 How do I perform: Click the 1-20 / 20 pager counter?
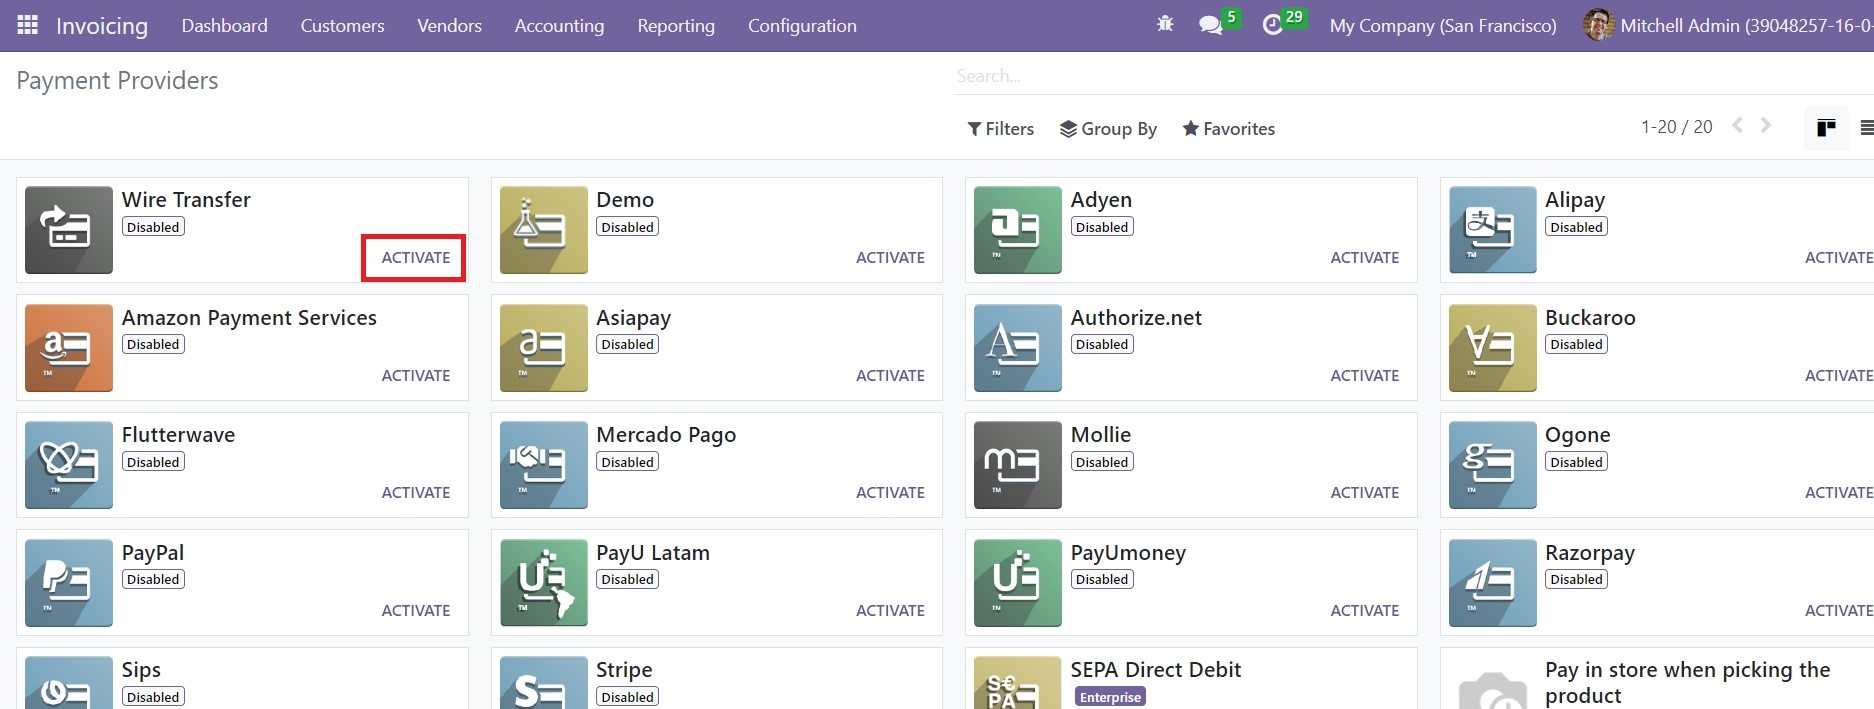[x=1676, y=127]
